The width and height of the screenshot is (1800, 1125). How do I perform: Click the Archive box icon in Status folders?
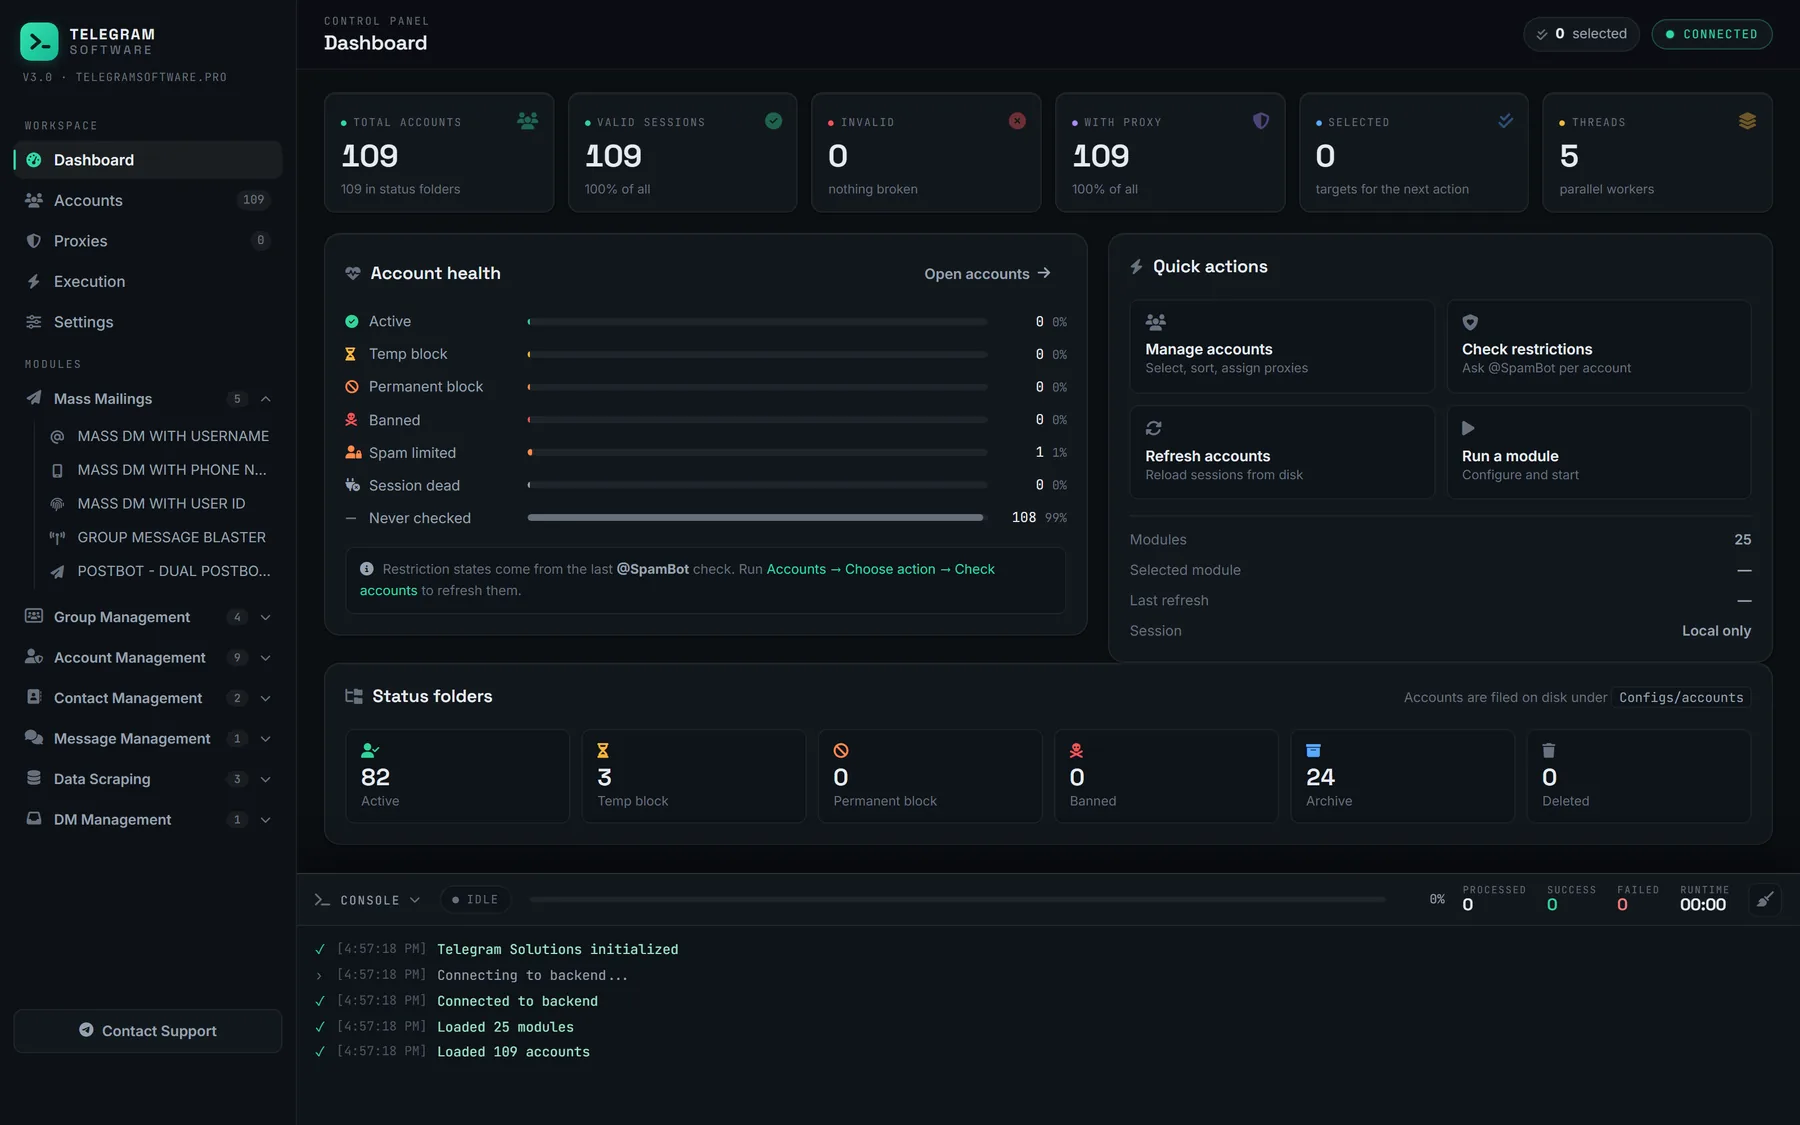(x=1314, y=750)
